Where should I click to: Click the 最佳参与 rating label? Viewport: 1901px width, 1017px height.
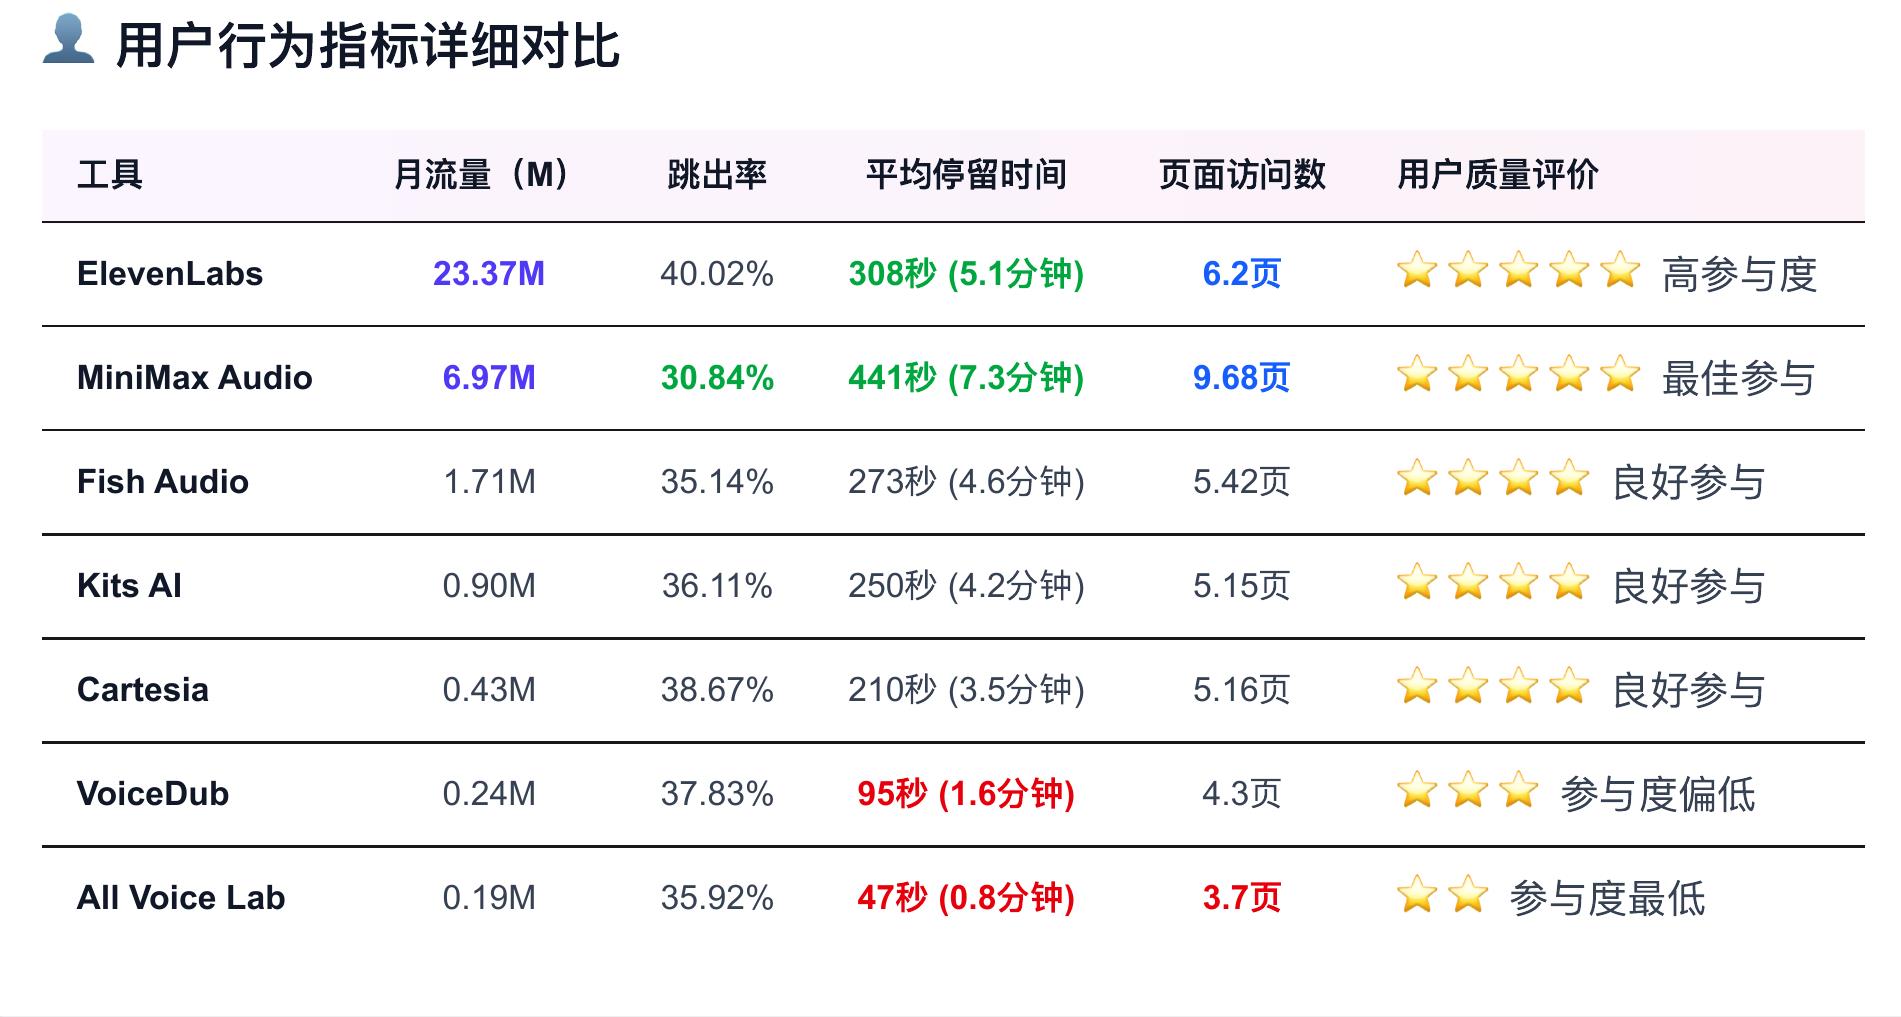tap(1739, 379)
